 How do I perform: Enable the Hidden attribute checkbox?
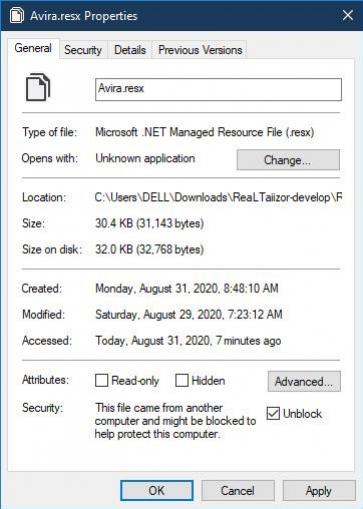click(x=182, y=380)
